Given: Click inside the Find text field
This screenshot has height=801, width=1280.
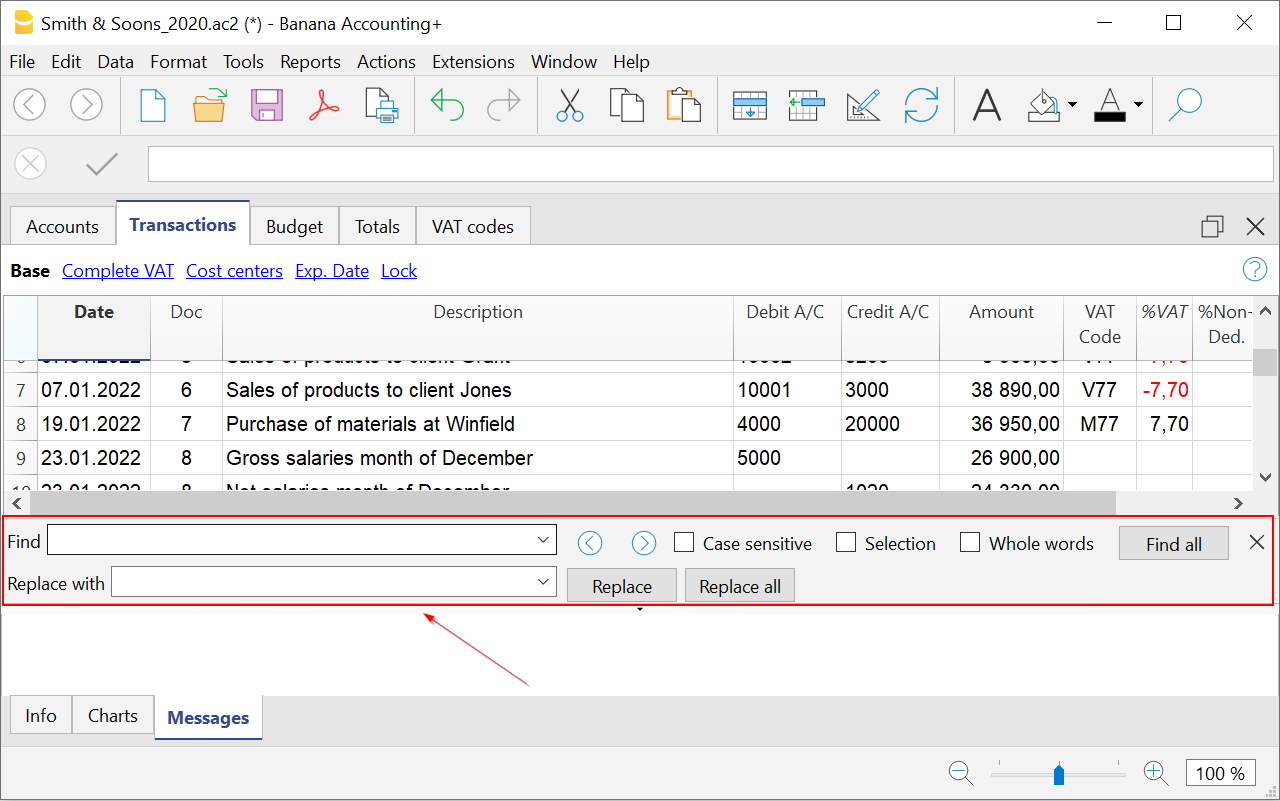Looking at the screenshot, I should click(290, 541).
